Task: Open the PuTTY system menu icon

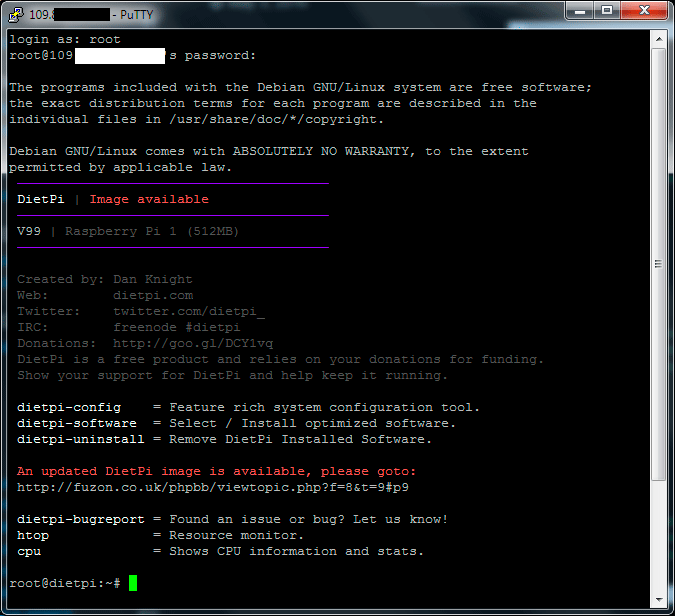Action: click(15, 15)
